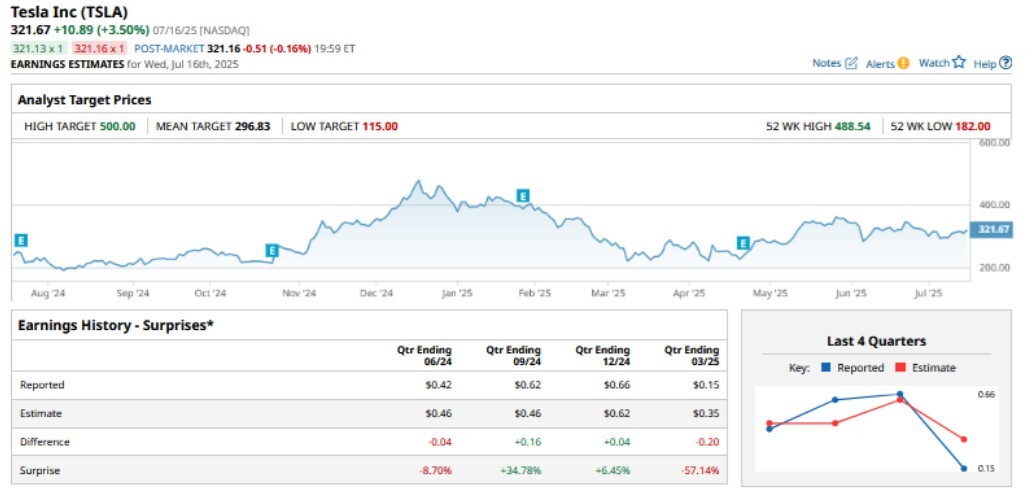
Task: Click the Estimate value $0.35
Action: click(x=706, y=414)
